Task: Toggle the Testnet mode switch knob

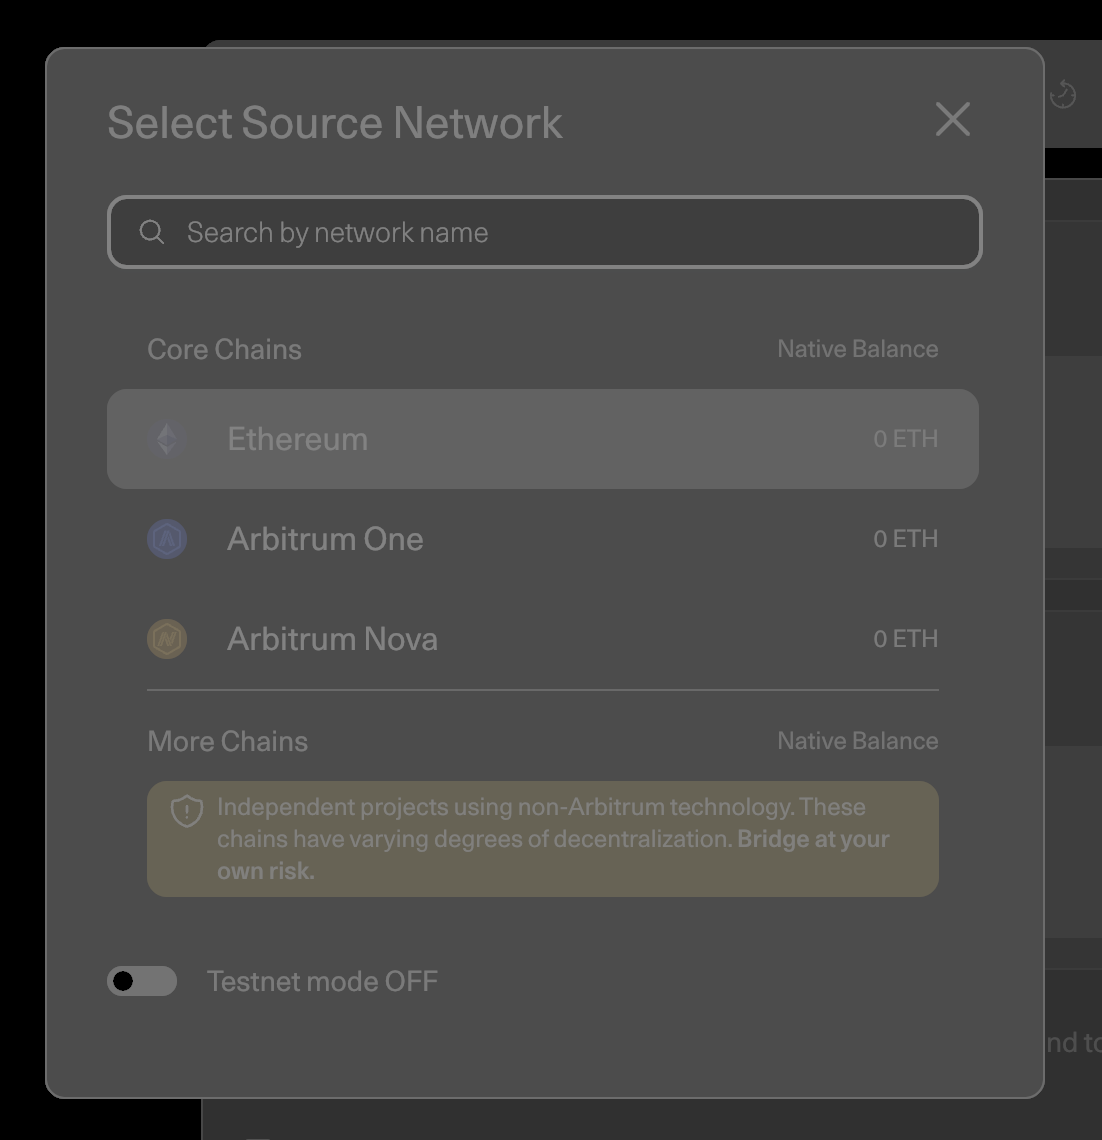Action: (124, 981)
